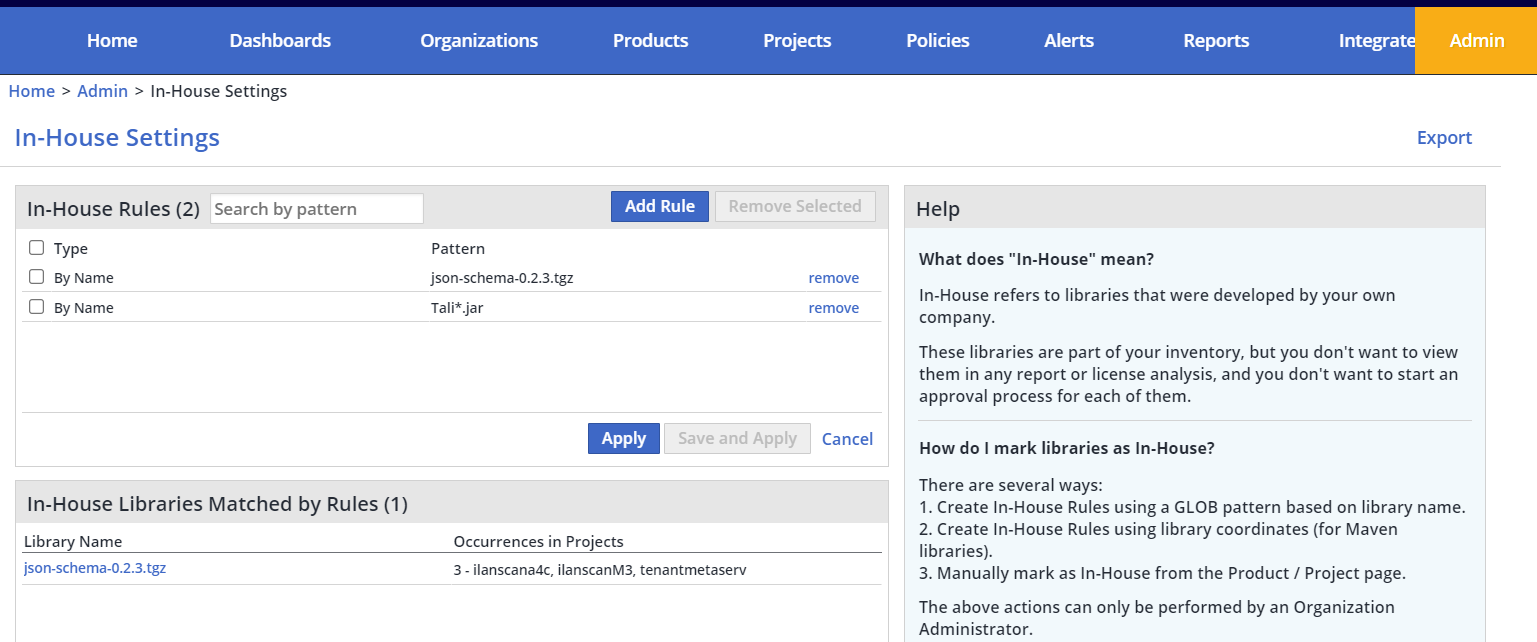
Task: Click the Search by pattern field
Action: 316,209
